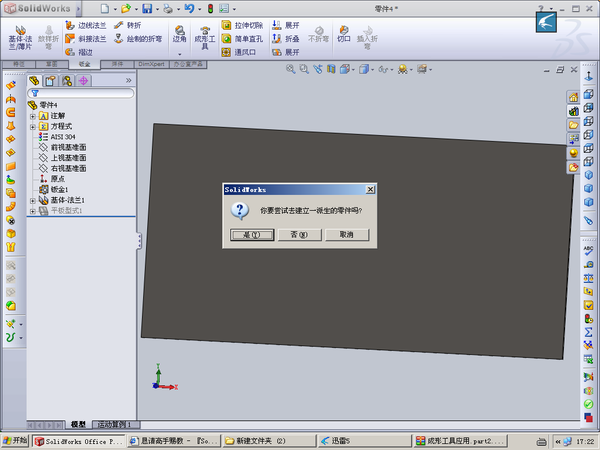
Task: Expand the 注解 (Annotations) tree node
Action: (33, 116)
